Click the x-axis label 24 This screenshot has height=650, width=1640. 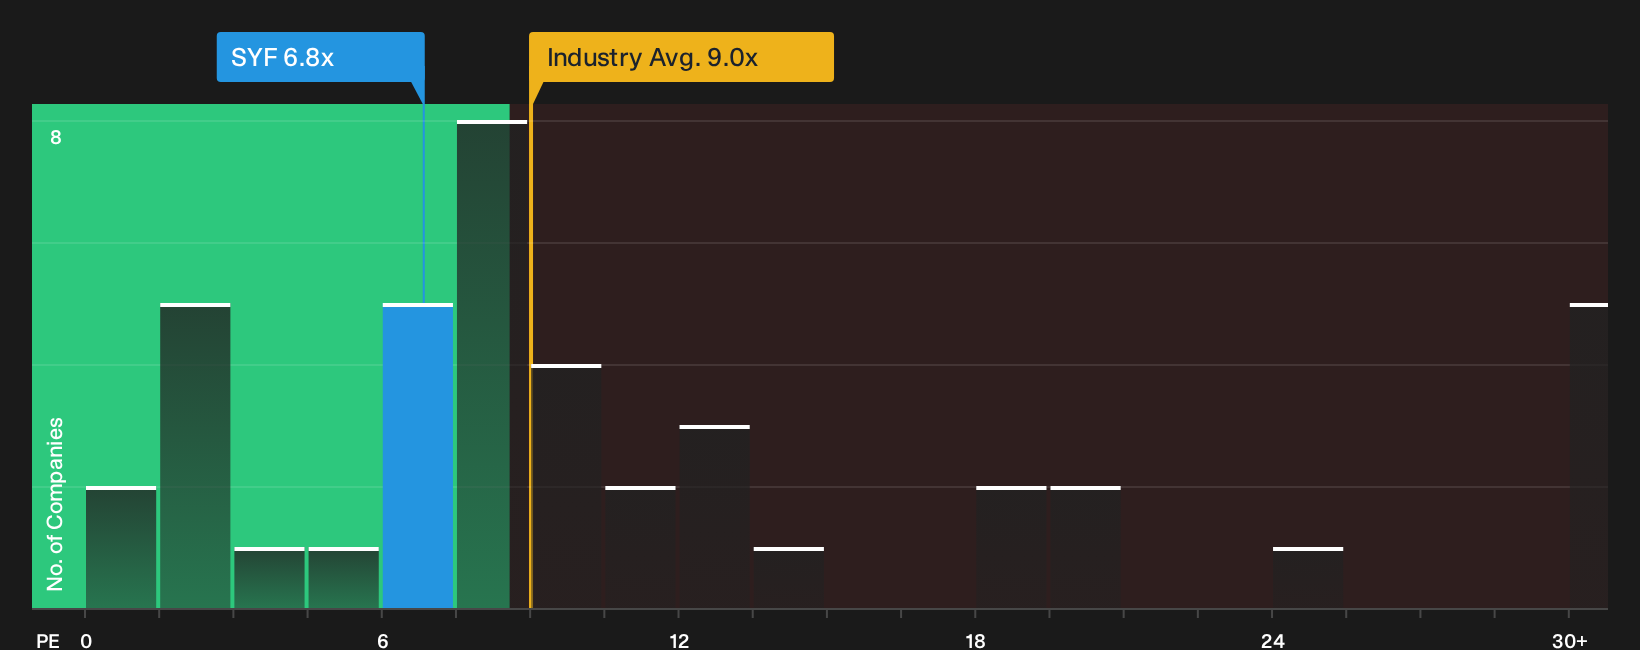point(1272,641)
